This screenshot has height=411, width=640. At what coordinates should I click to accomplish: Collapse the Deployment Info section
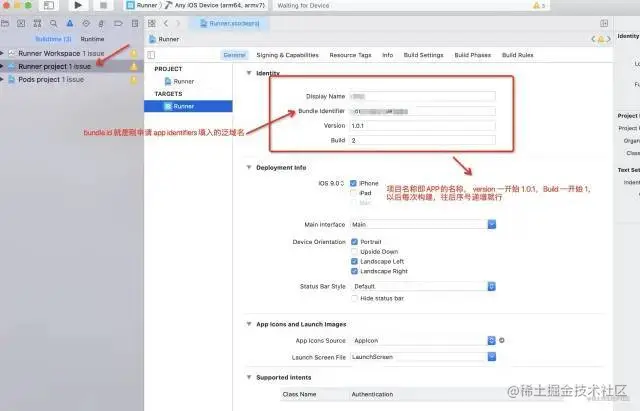249,167
